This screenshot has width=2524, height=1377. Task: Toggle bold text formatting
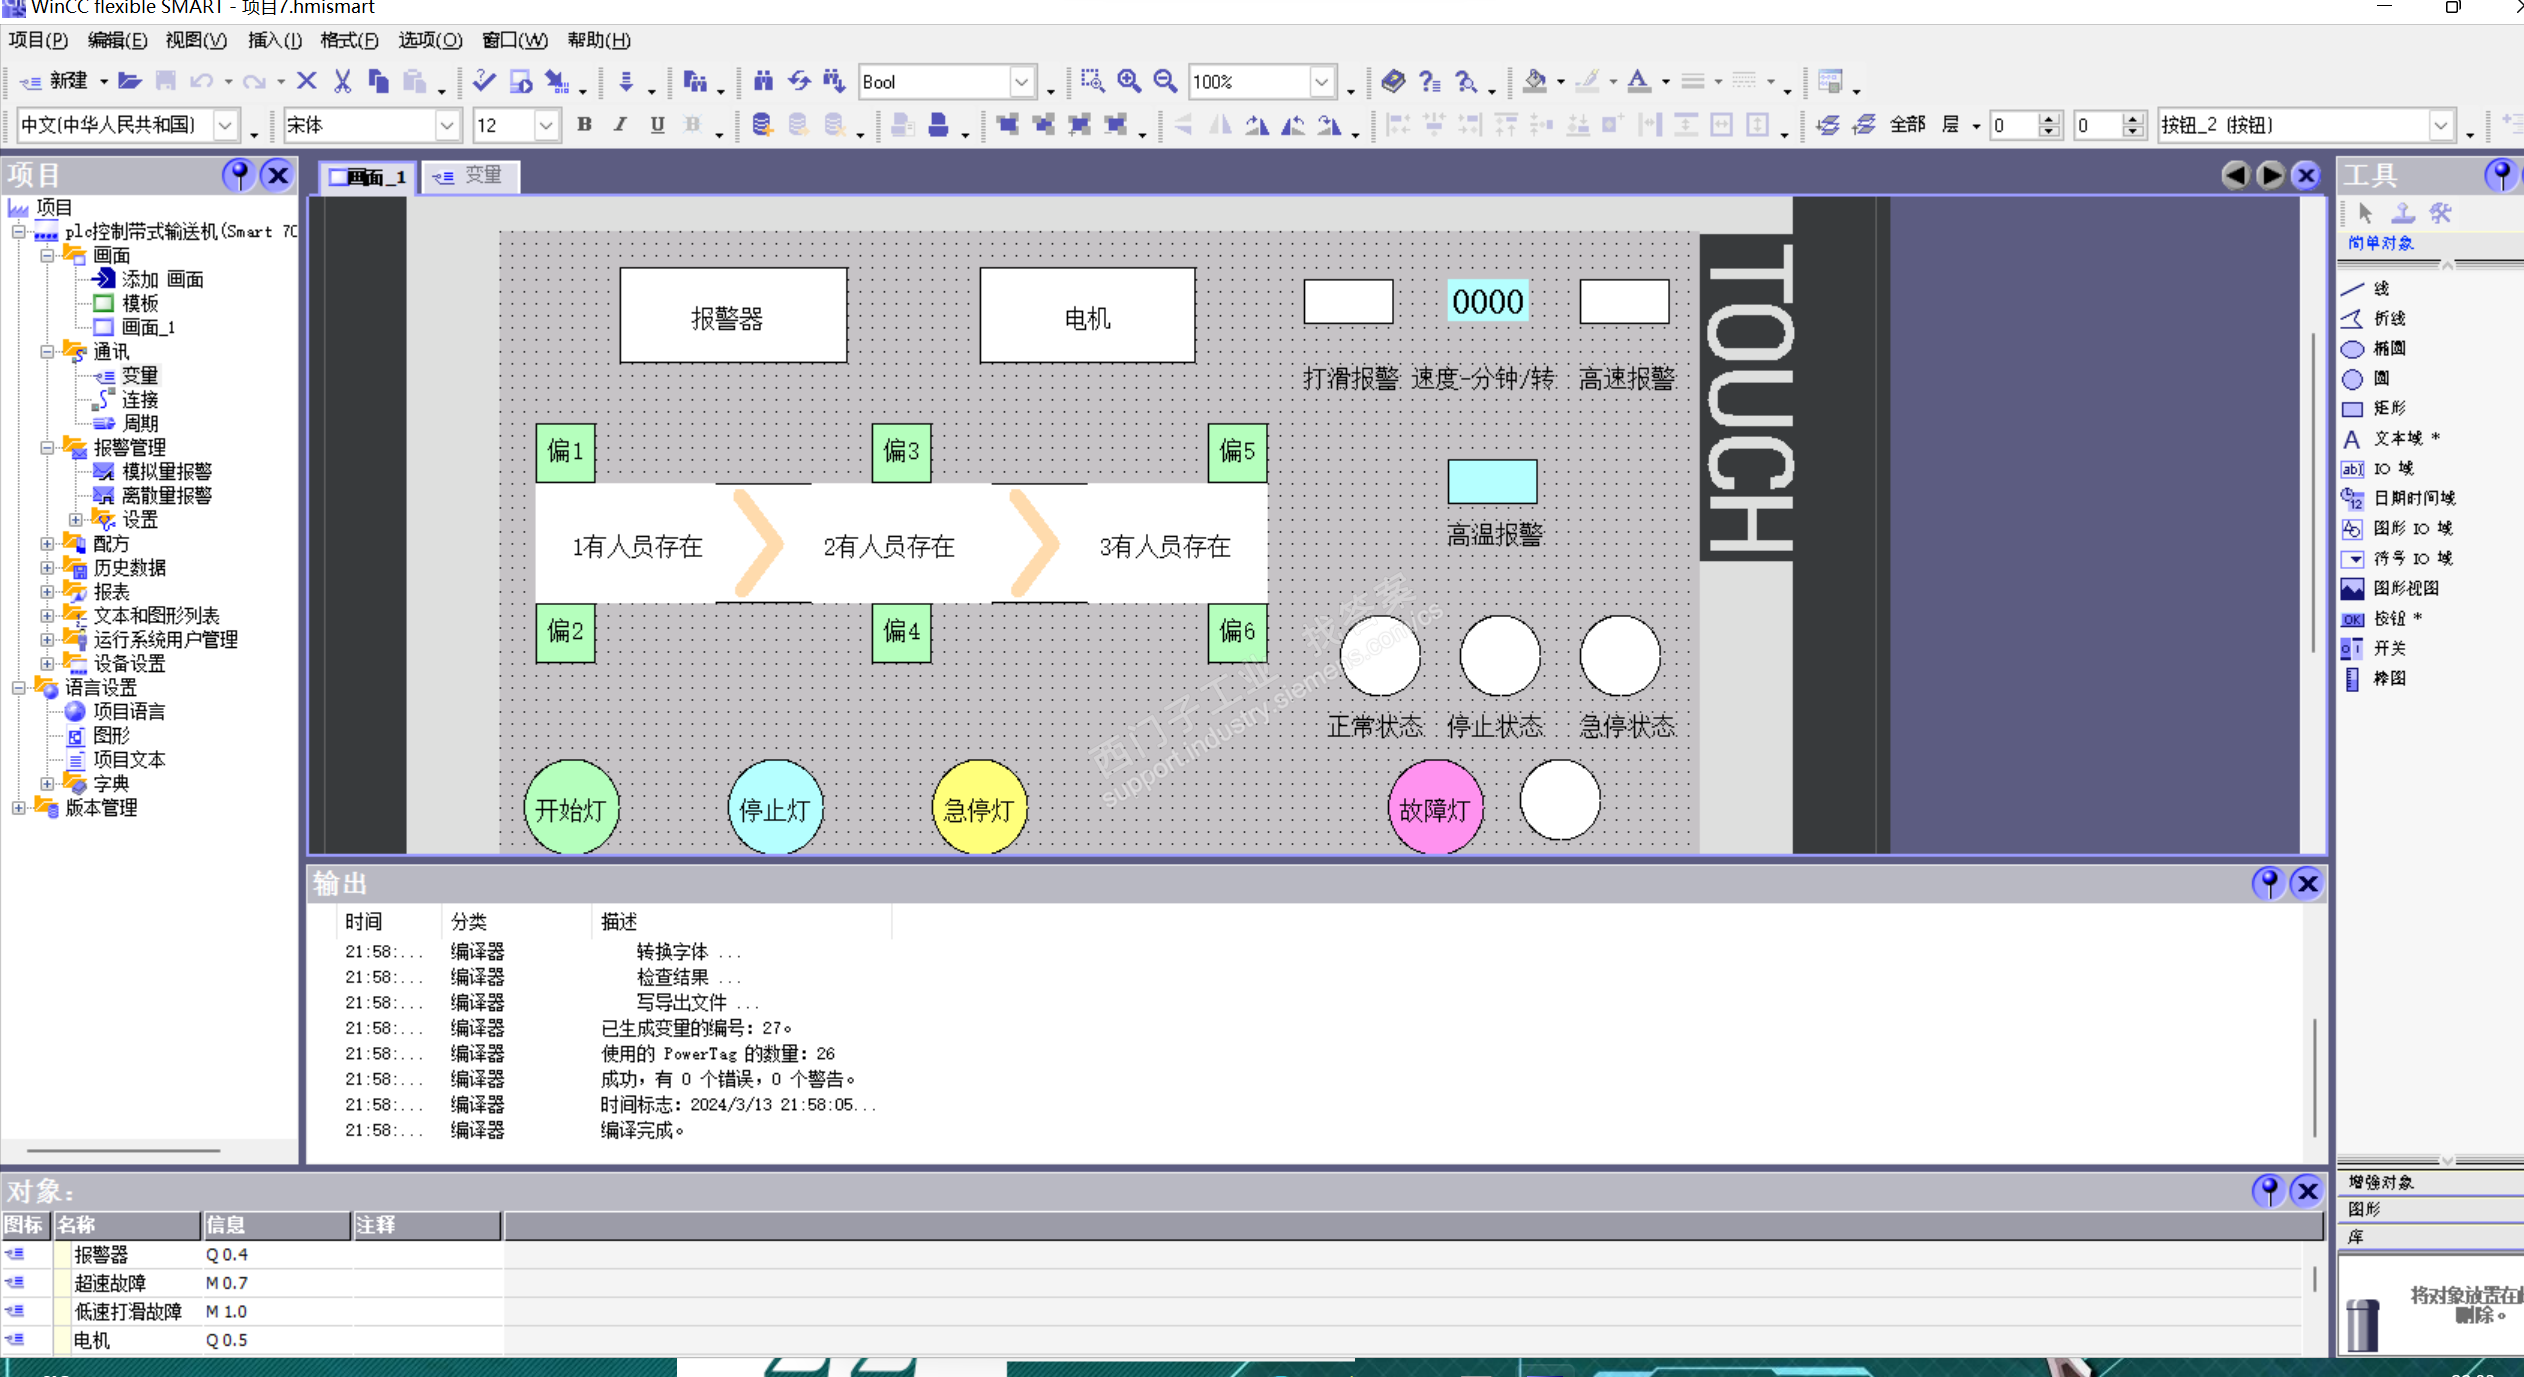584,125
